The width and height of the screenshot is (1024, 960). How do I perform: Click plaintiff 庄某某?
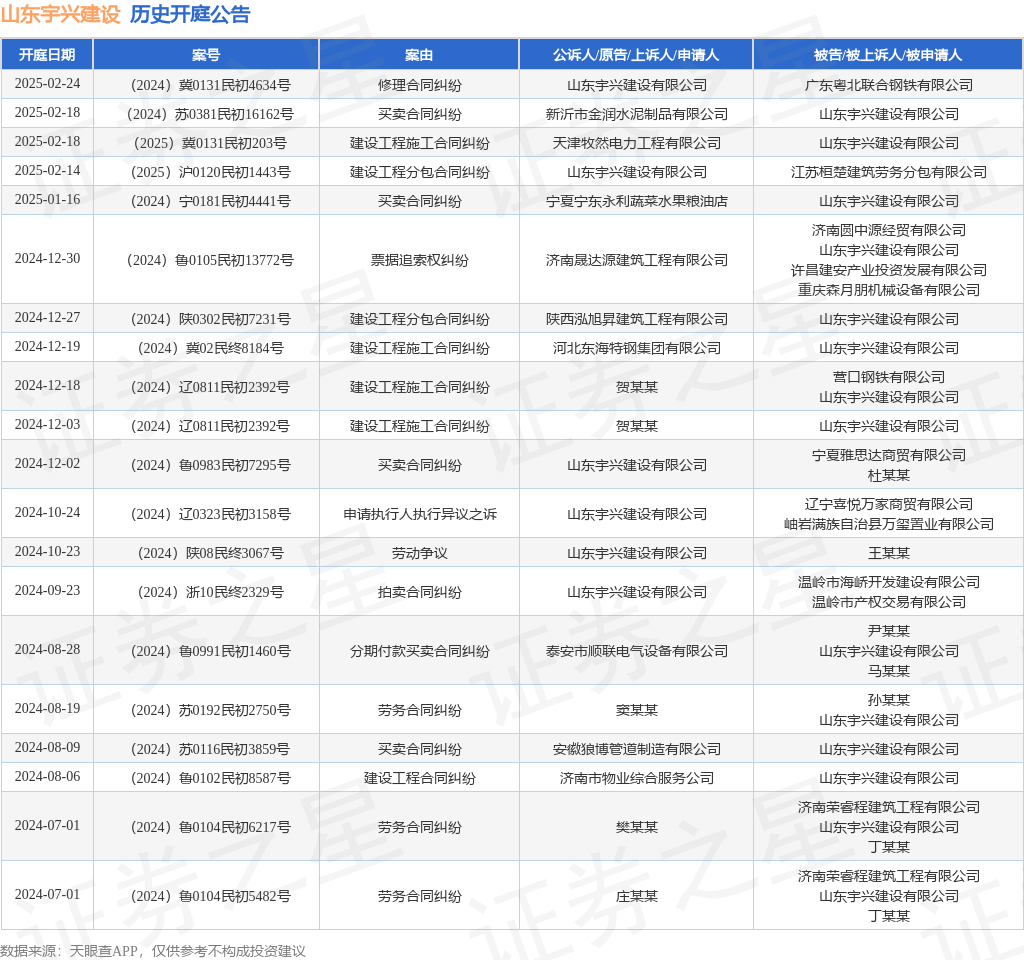click(x=637, y=897)
